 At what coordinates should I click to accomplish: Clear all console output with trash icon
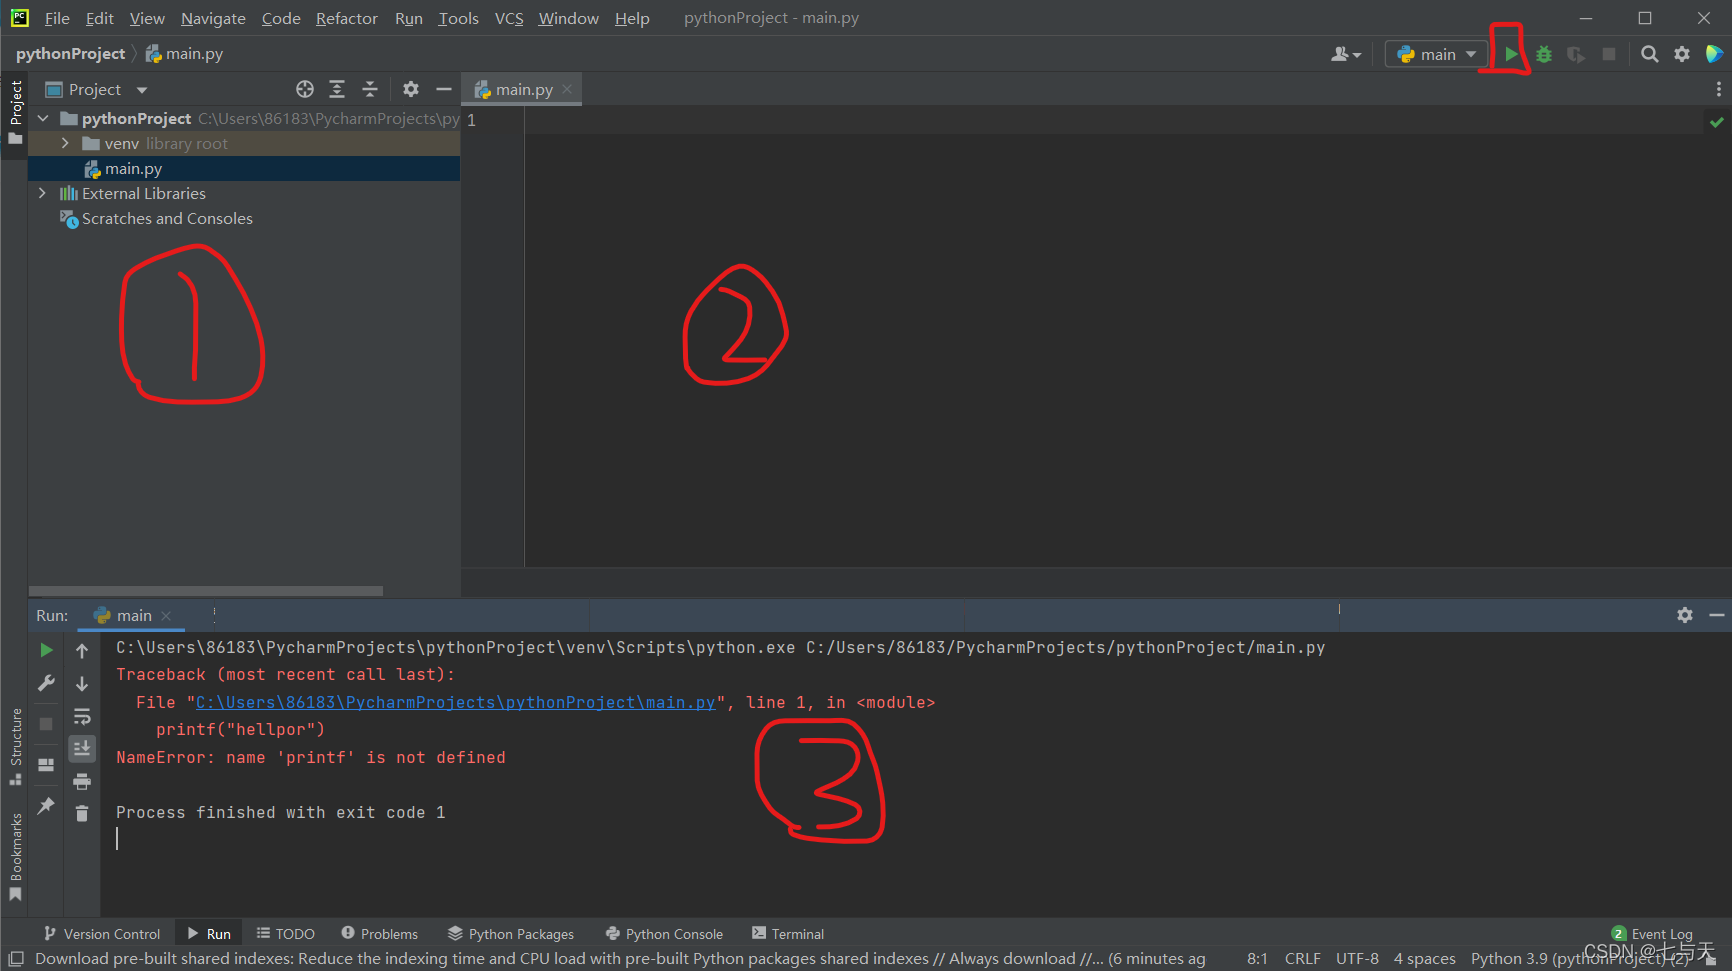82,814
